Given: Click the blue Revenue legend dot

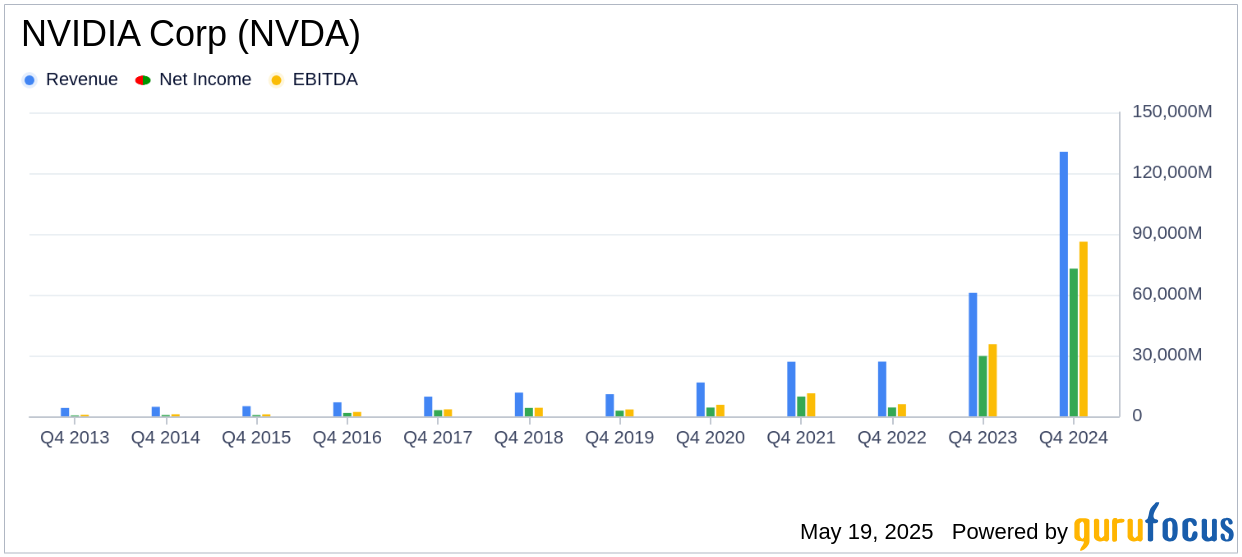Looking at the screenshot, I should click(x=29, y=80).
